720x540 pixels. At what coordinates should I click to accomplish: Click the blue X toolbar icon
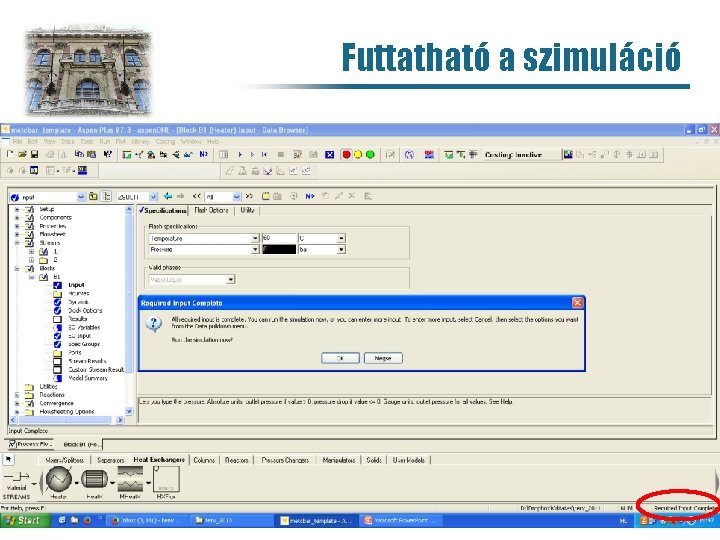point(330,155)
